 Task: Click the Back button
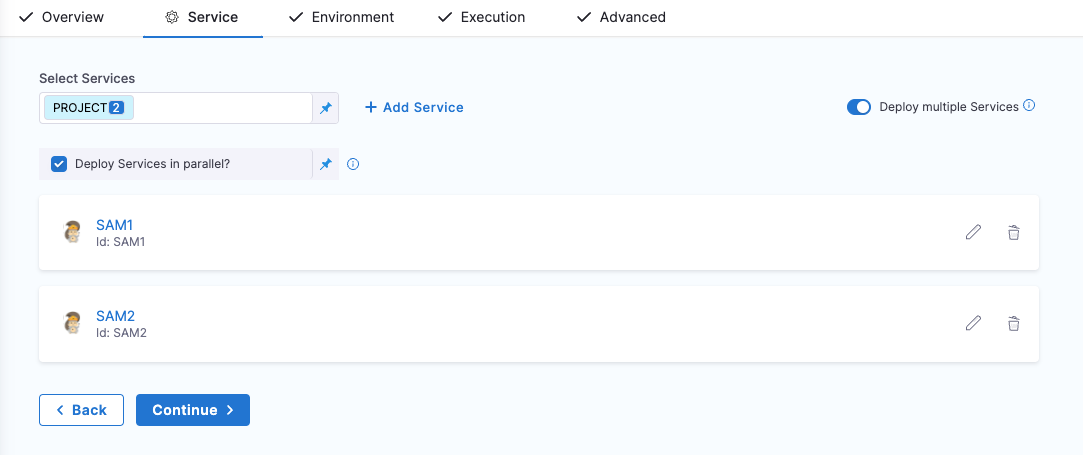click(x=81, y=410)
